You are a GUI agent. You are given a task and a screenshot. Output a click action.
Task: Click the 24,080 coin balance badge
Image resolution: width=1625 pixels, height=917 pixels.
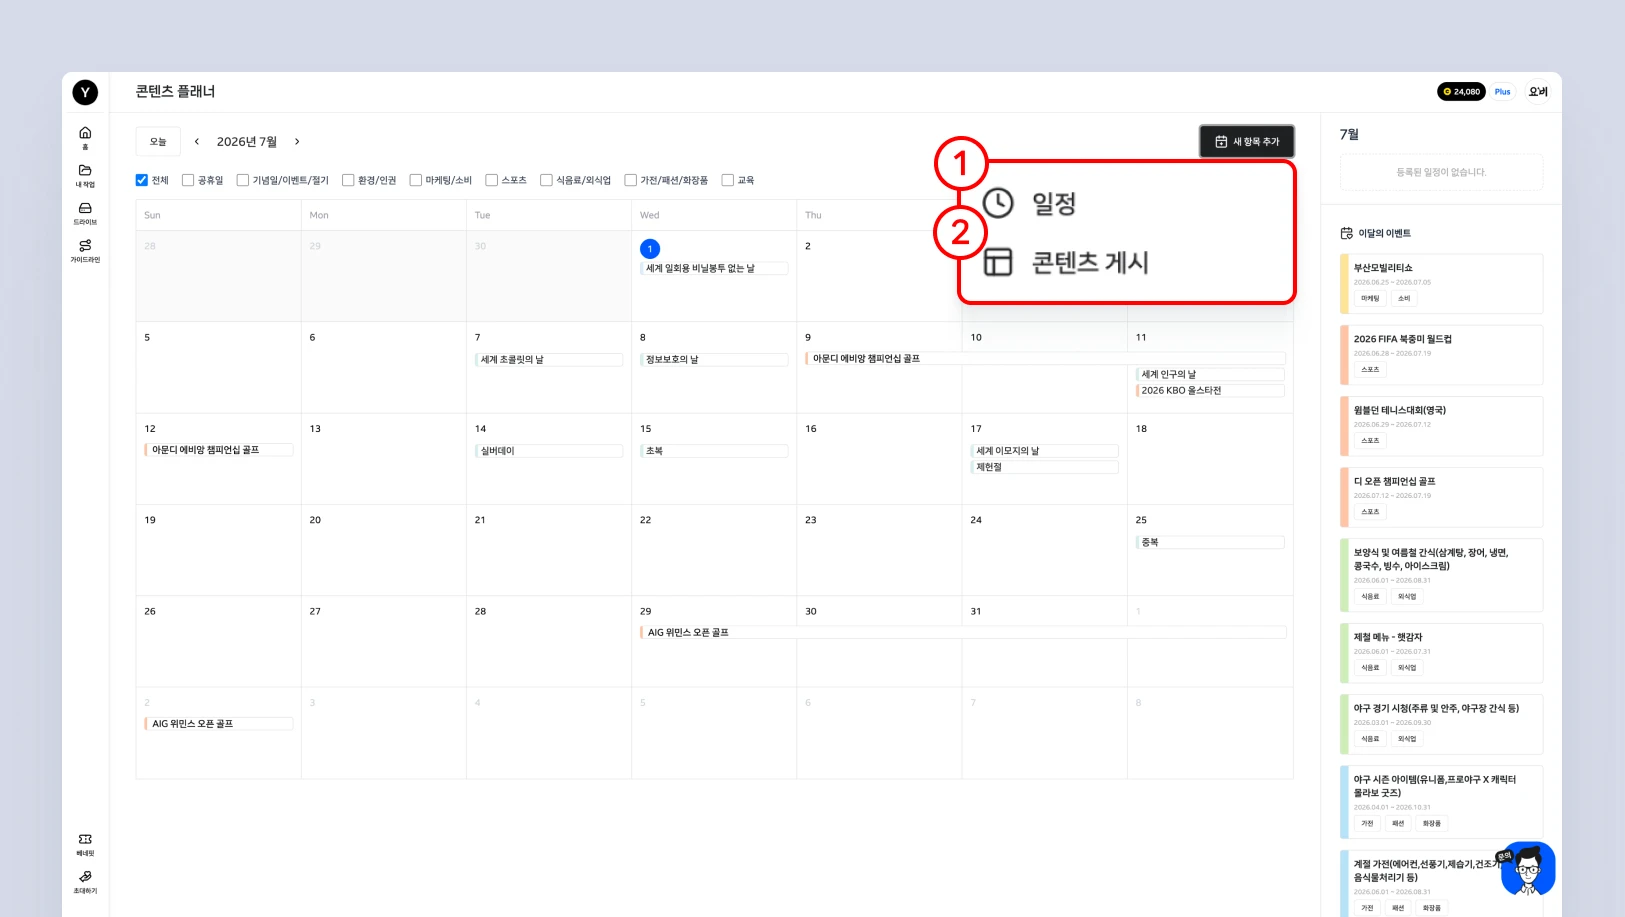1461,92
